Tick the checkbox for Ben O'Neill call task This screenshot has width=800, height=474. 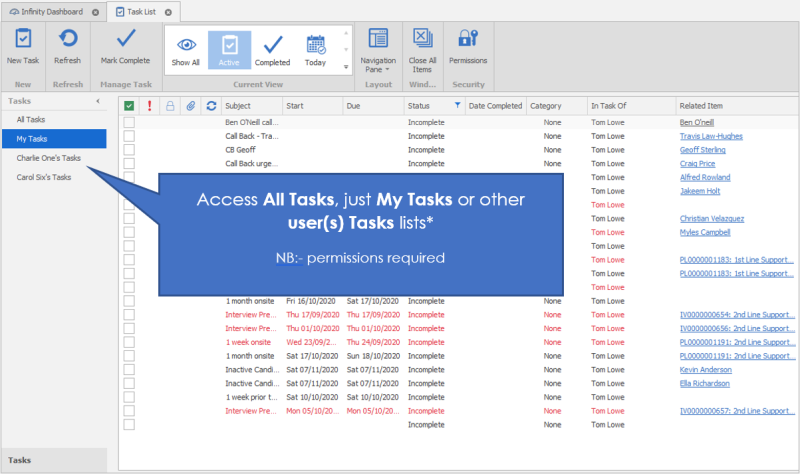pyautogui.click(x=129, y=122)
